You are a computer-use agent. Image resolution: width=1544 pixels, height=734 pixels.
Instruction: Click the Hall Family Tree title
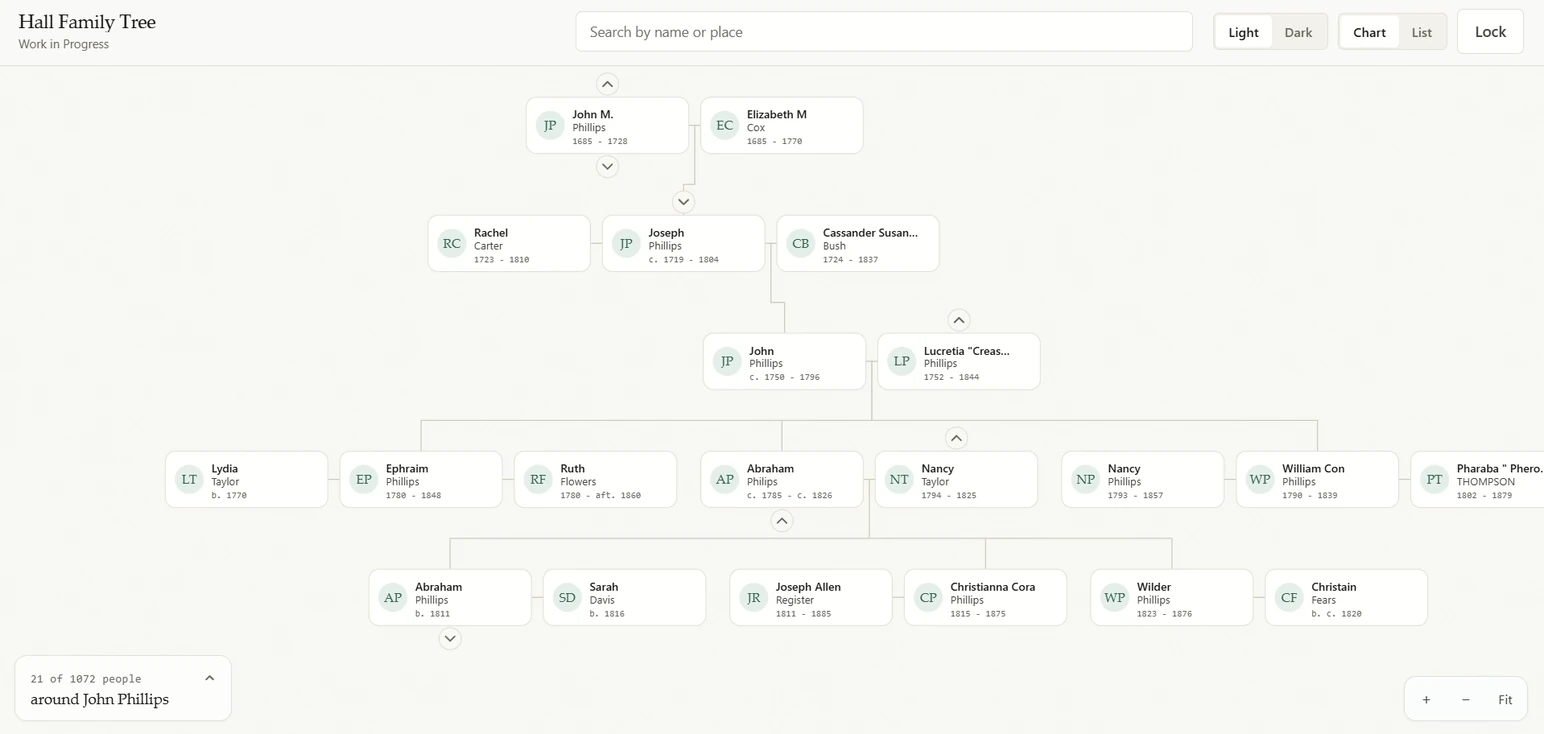(x=87, y=22)
